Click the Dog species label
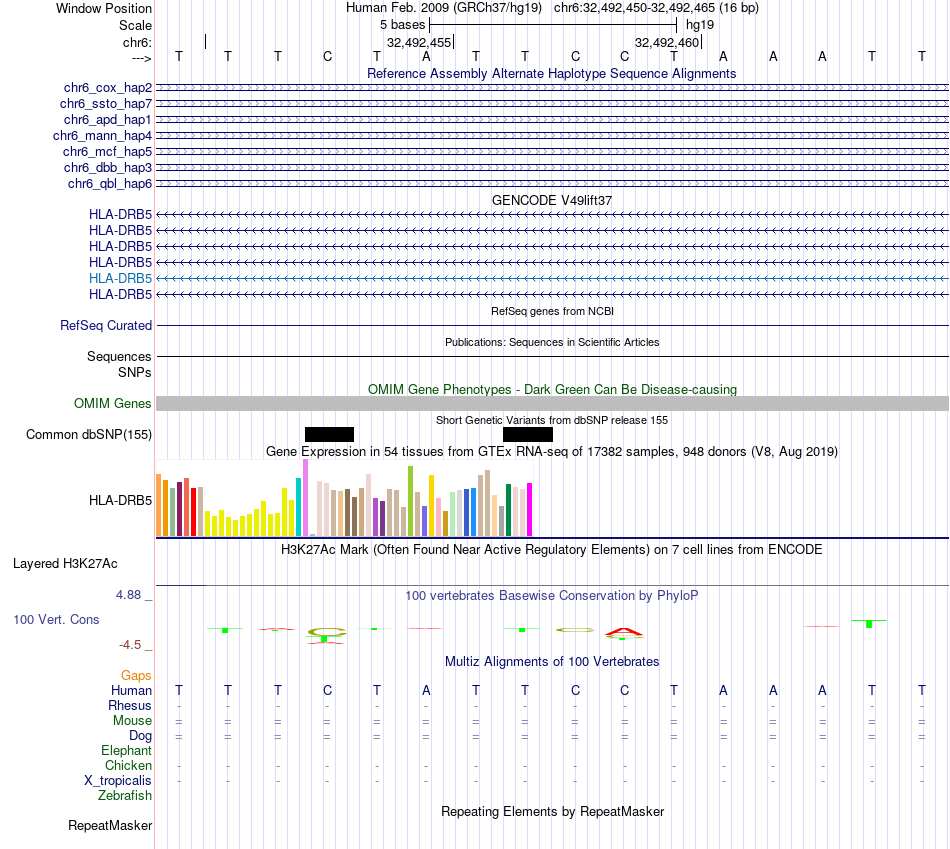 (x=141, y=736)
